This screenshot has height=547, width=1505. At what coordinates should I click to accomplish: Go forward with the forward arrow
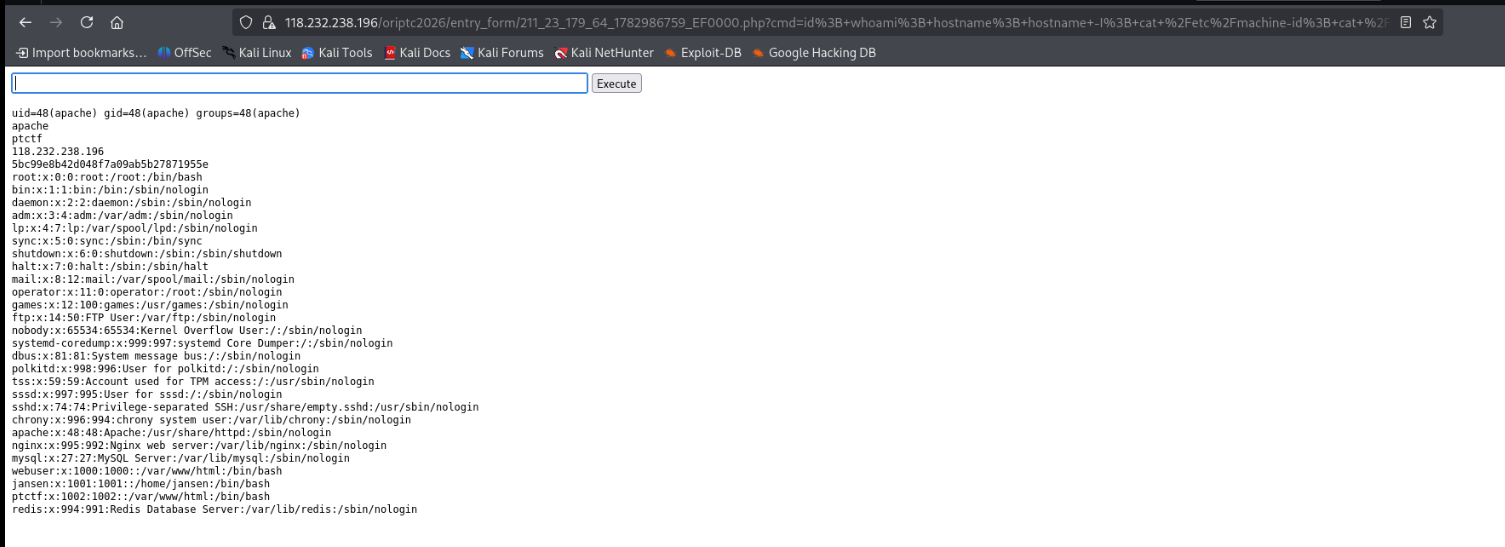click(55, 22)
